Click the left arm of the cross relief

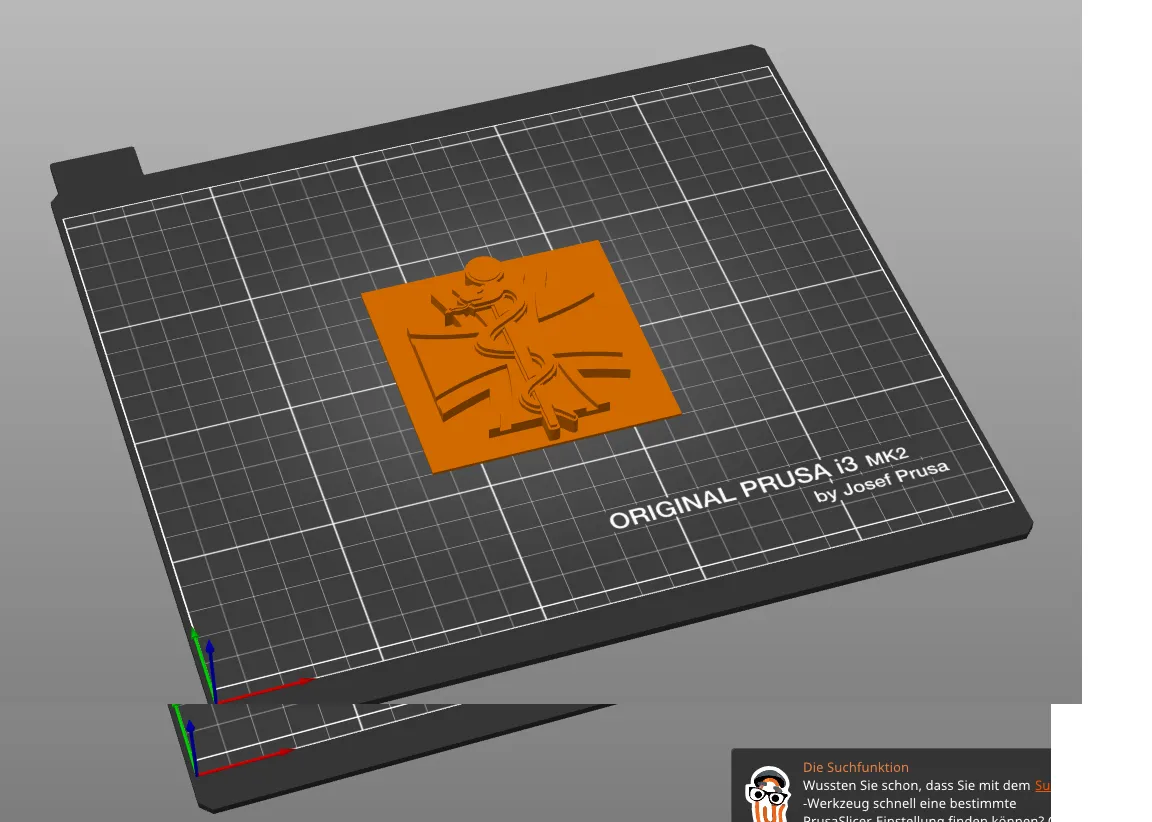point(448,373)
